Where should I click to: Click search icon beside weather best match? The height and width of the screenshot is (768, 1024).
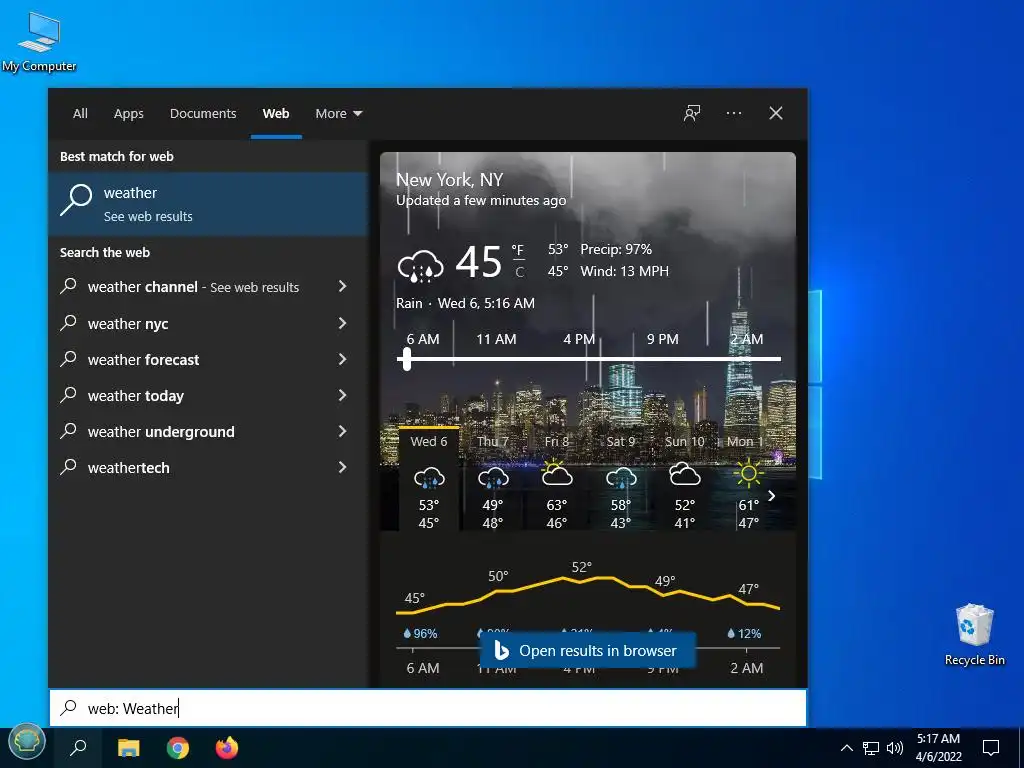(76, 199)
